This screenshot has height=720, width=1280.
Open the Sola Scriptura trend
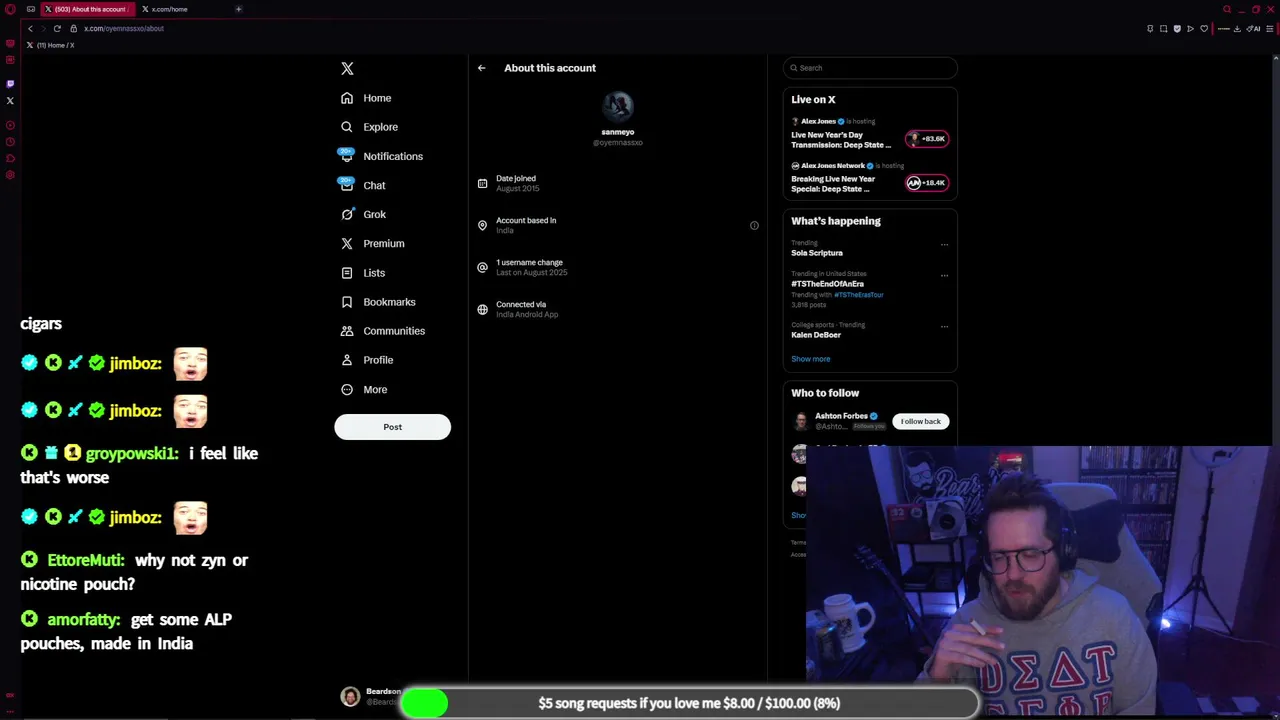817,253
